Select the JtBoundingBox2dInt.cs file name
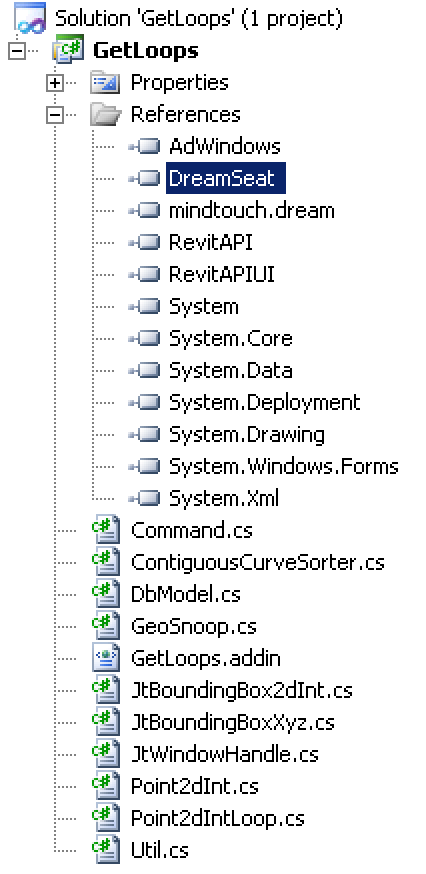 tap(242, 691)
